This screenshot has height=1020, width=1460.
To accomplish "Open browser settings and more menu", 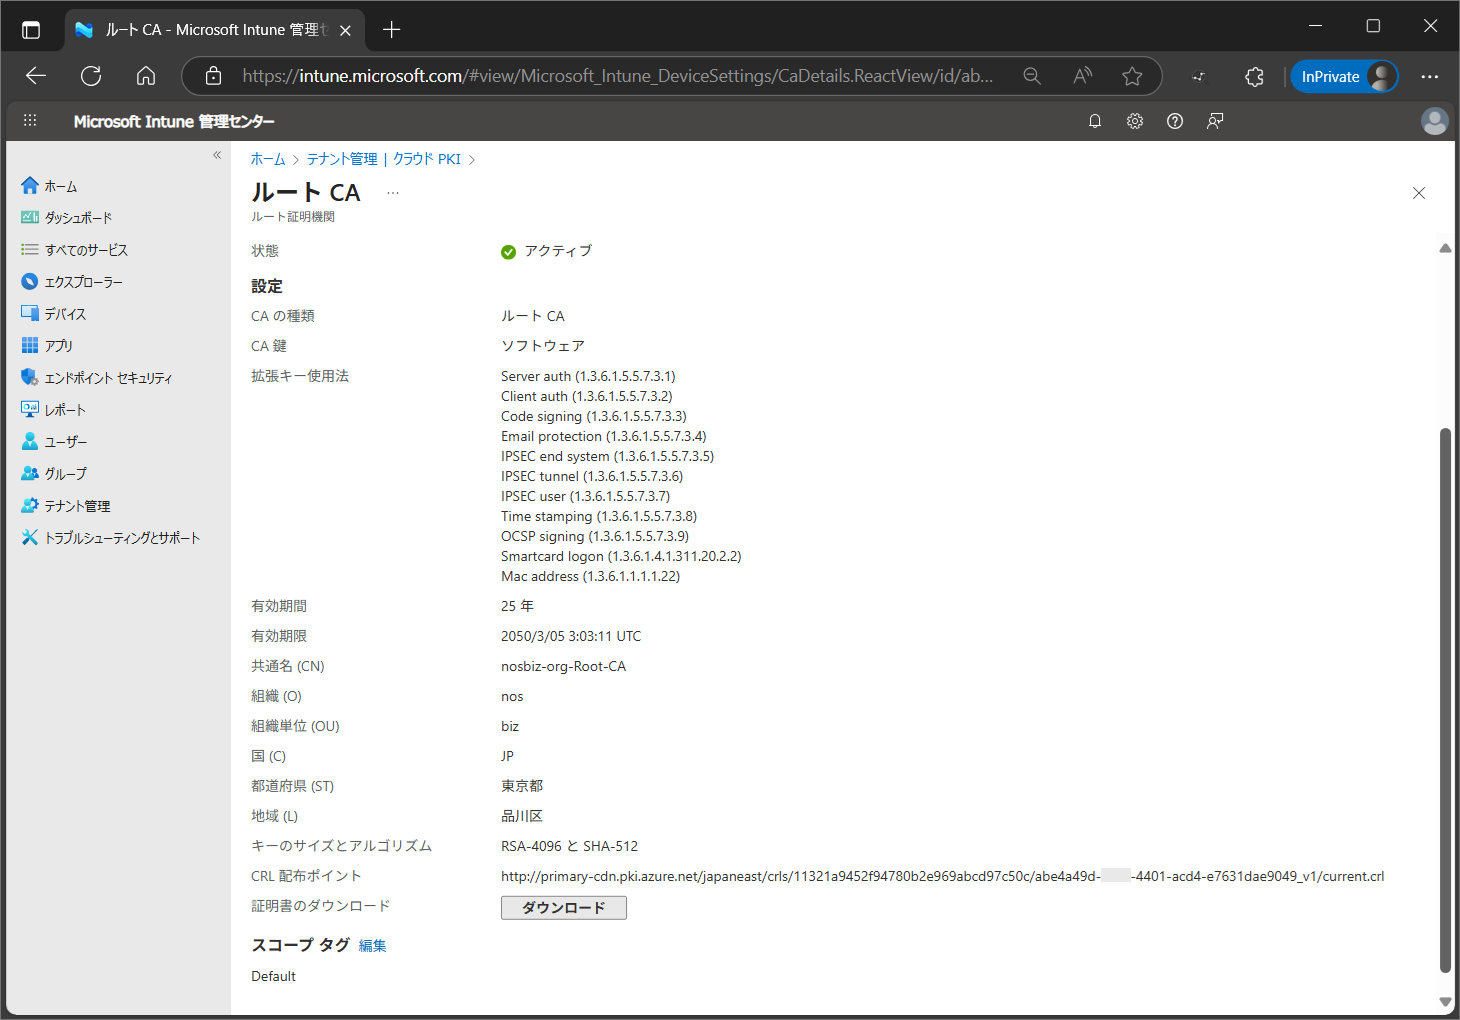I will pos(1430,76).
